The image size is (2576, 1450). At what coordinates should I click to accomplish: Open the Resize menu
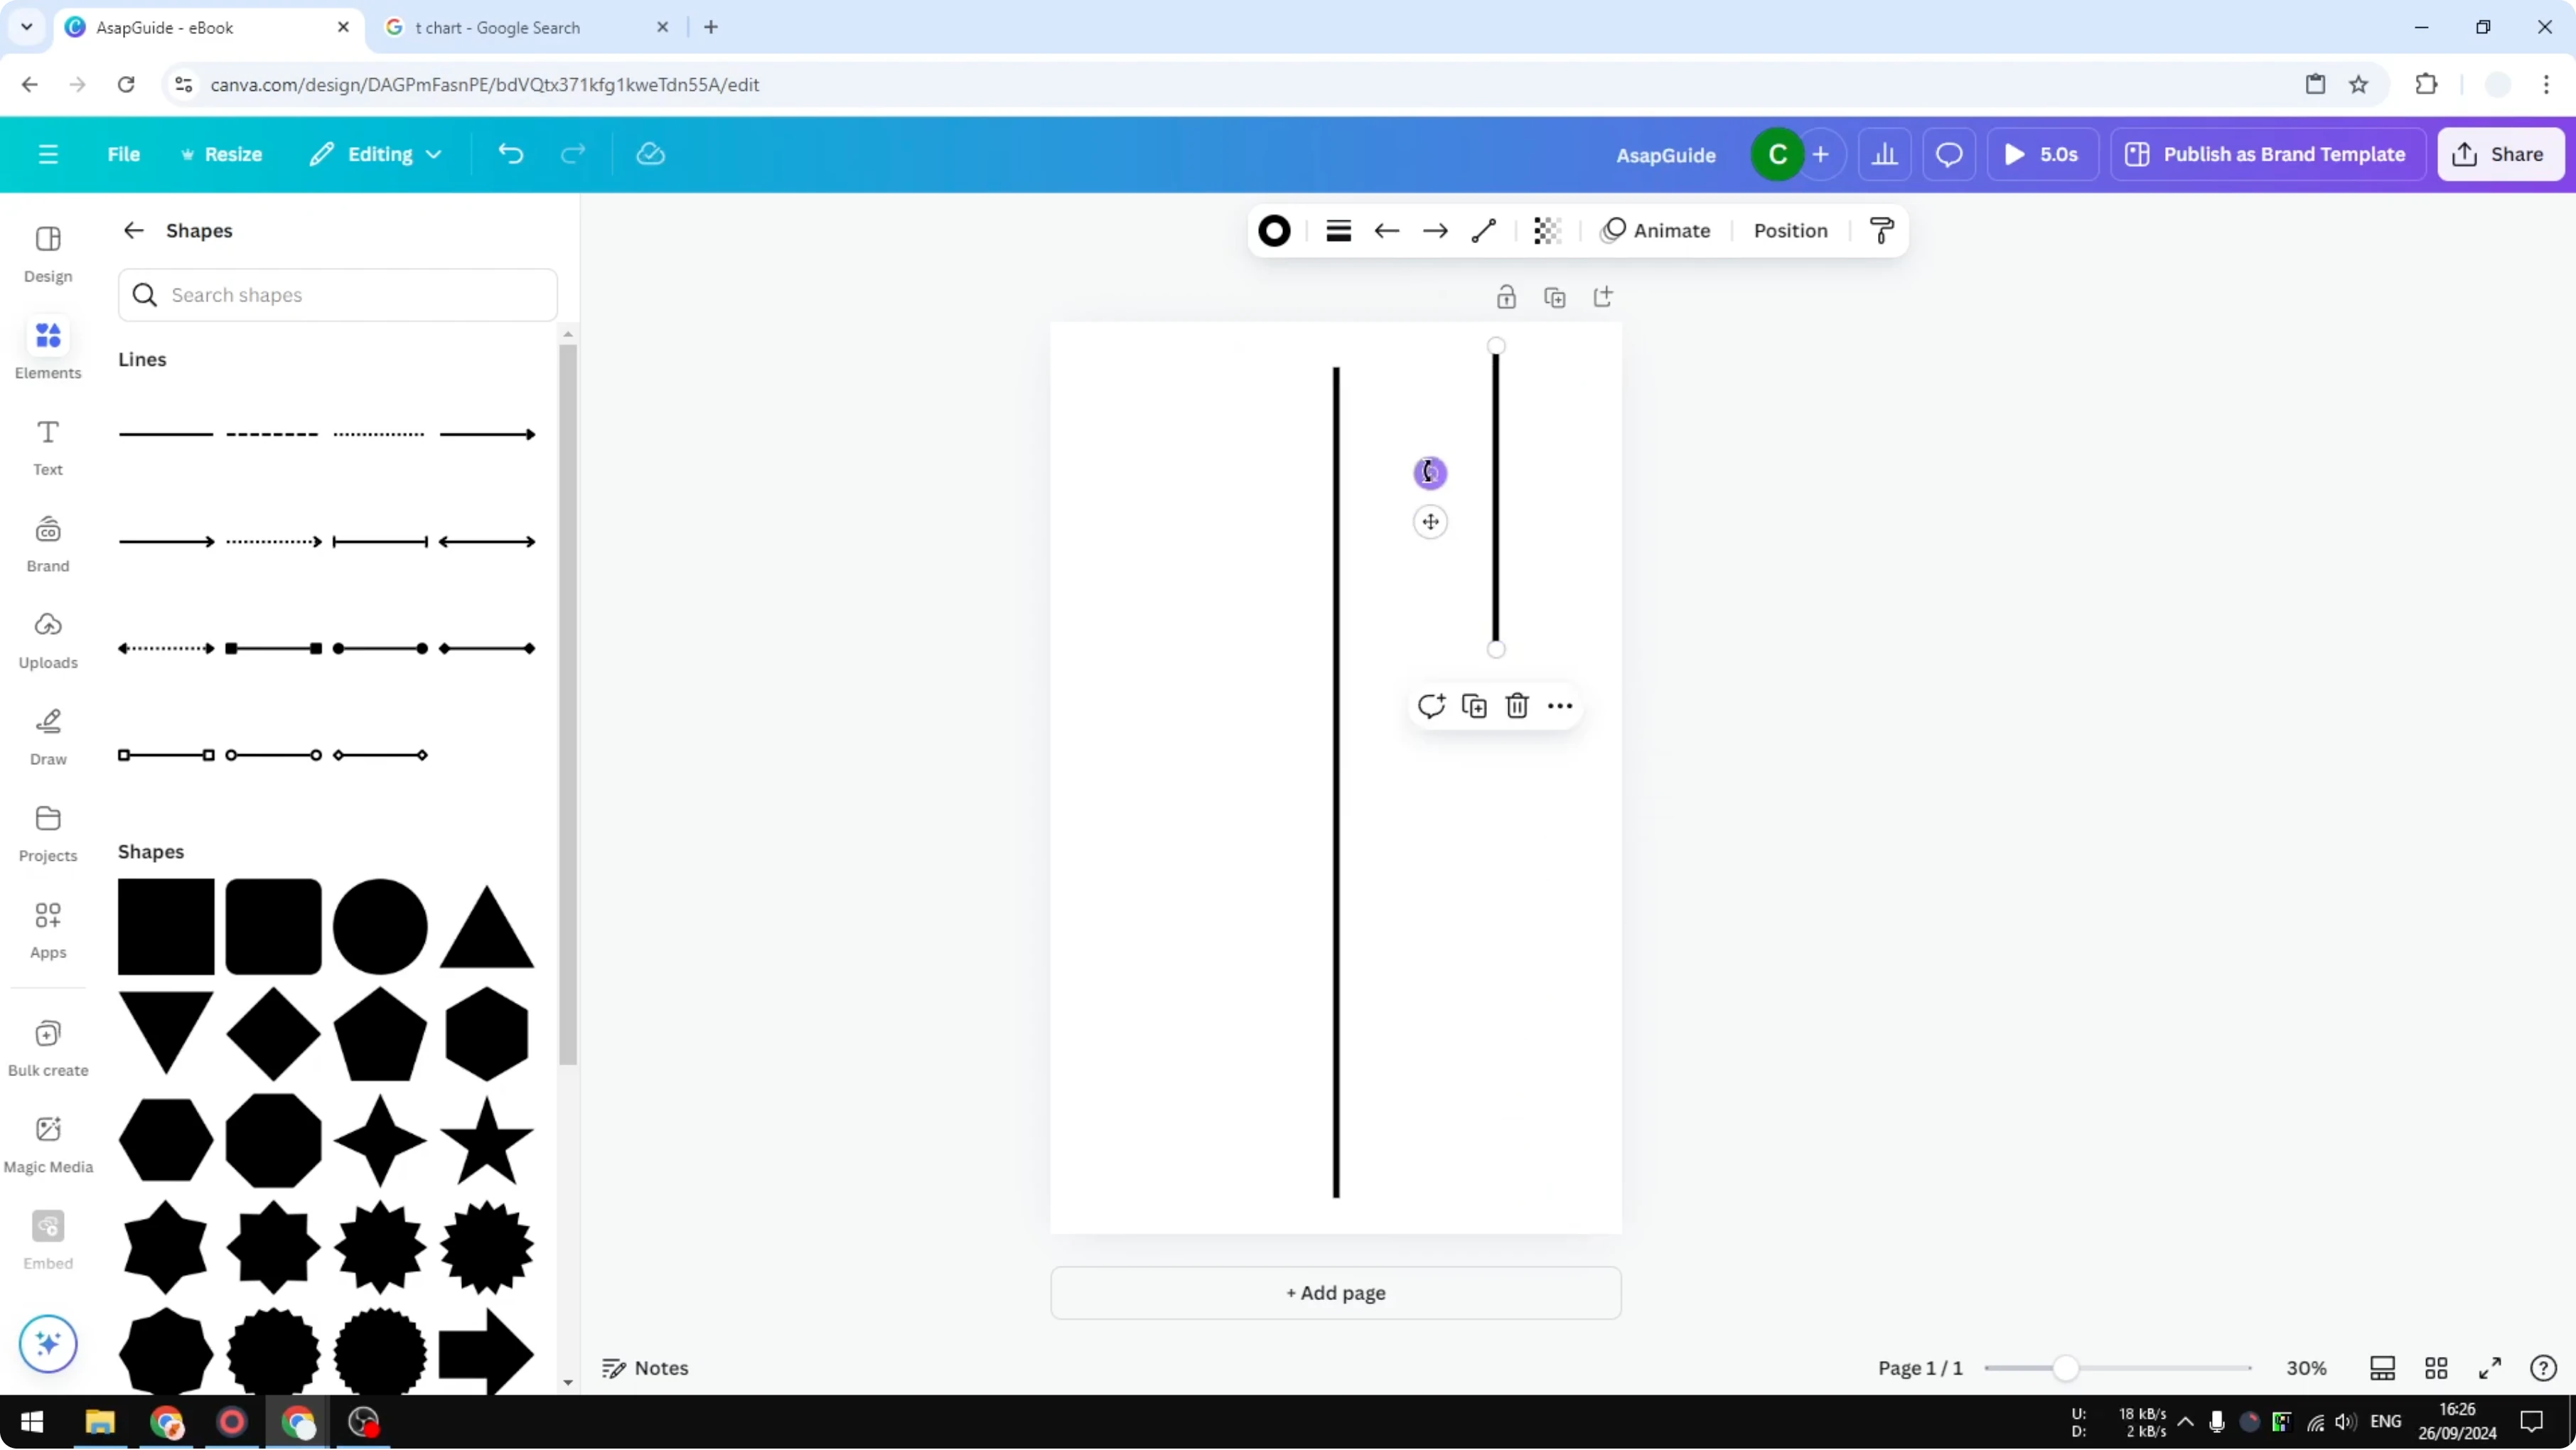click(221, 154)
